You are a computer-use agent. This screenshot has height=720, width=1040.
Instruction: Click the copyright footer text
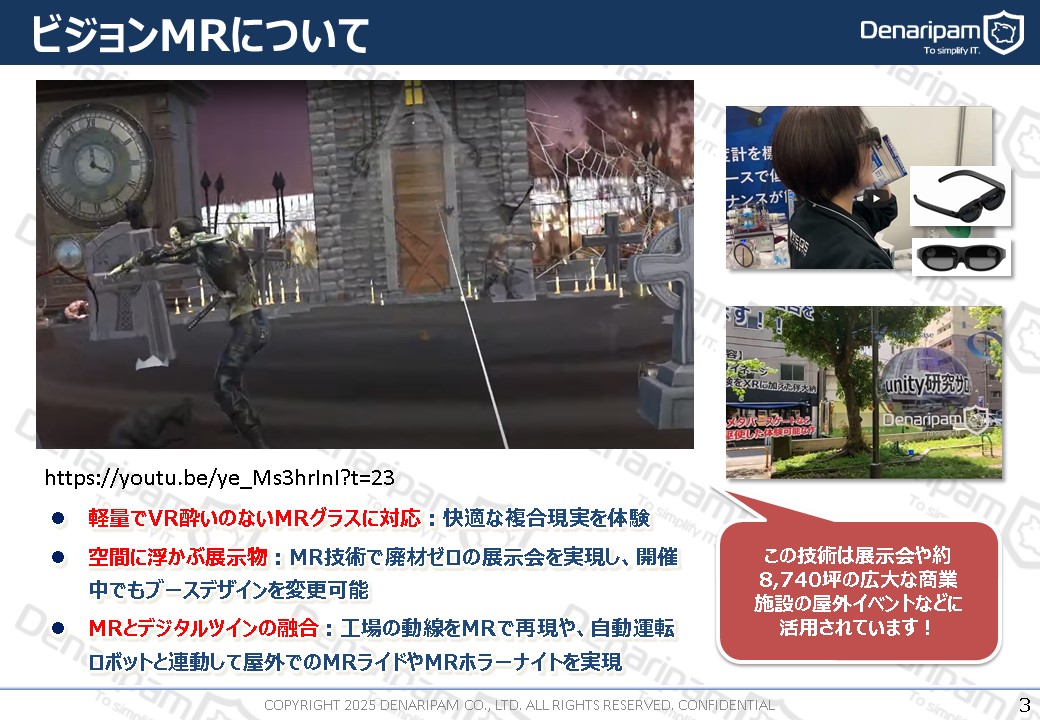click(518, 706)
